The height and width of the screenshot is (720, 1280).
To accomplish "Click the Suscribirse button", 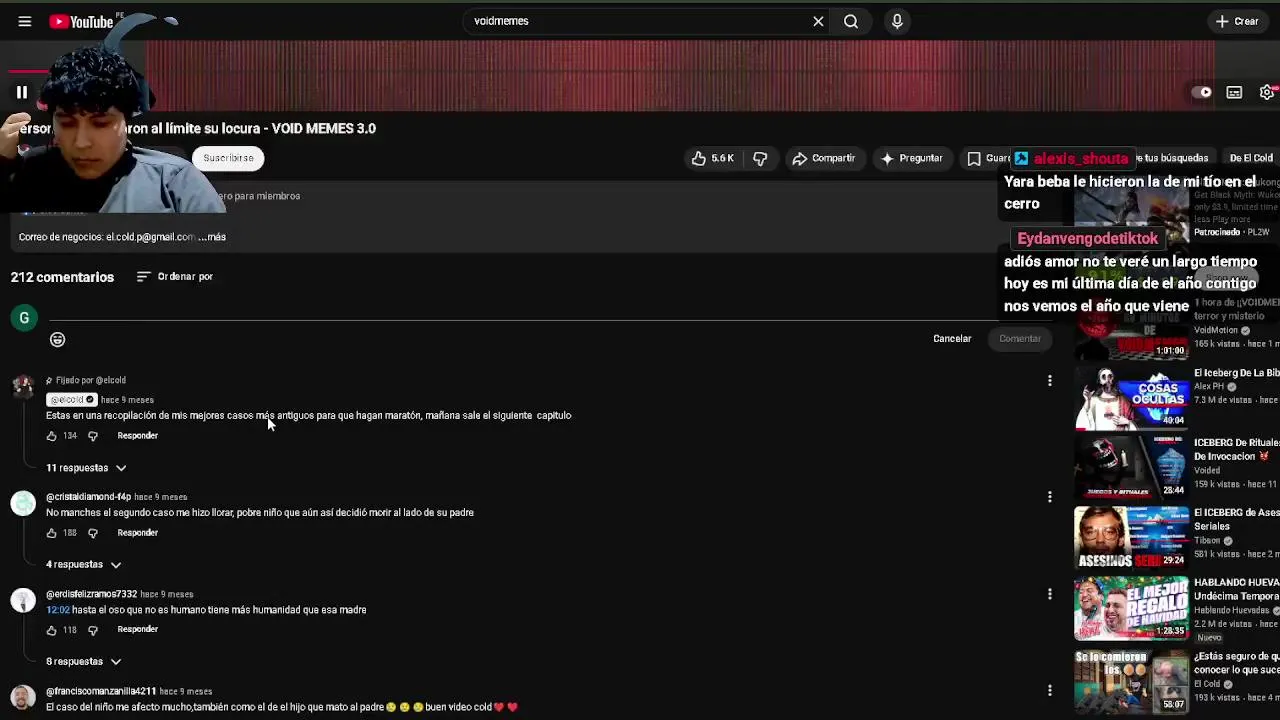I will point(228,158).
